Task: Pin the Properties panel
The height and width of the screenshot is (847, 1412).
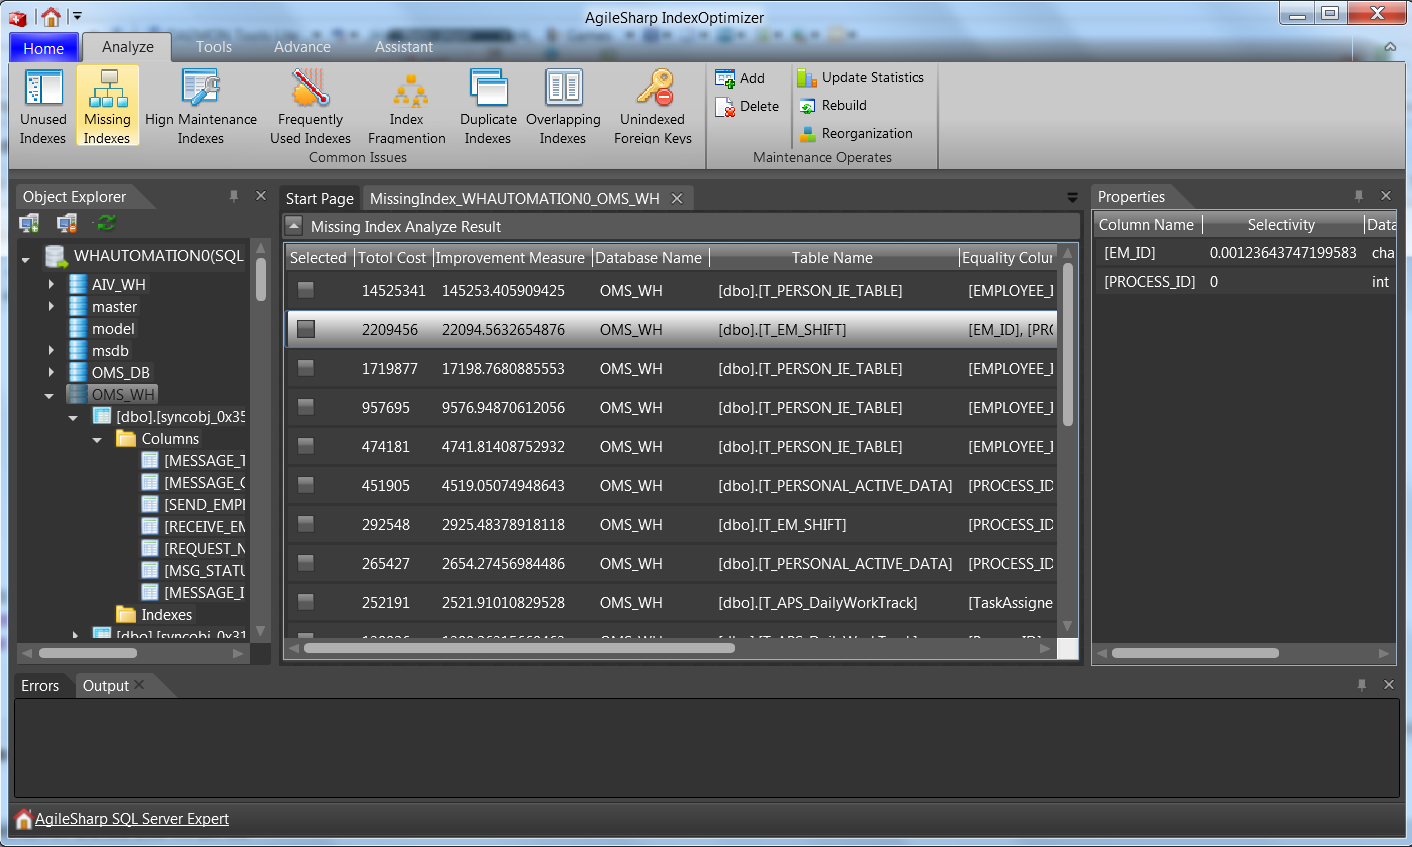Action: point(1359,196)
